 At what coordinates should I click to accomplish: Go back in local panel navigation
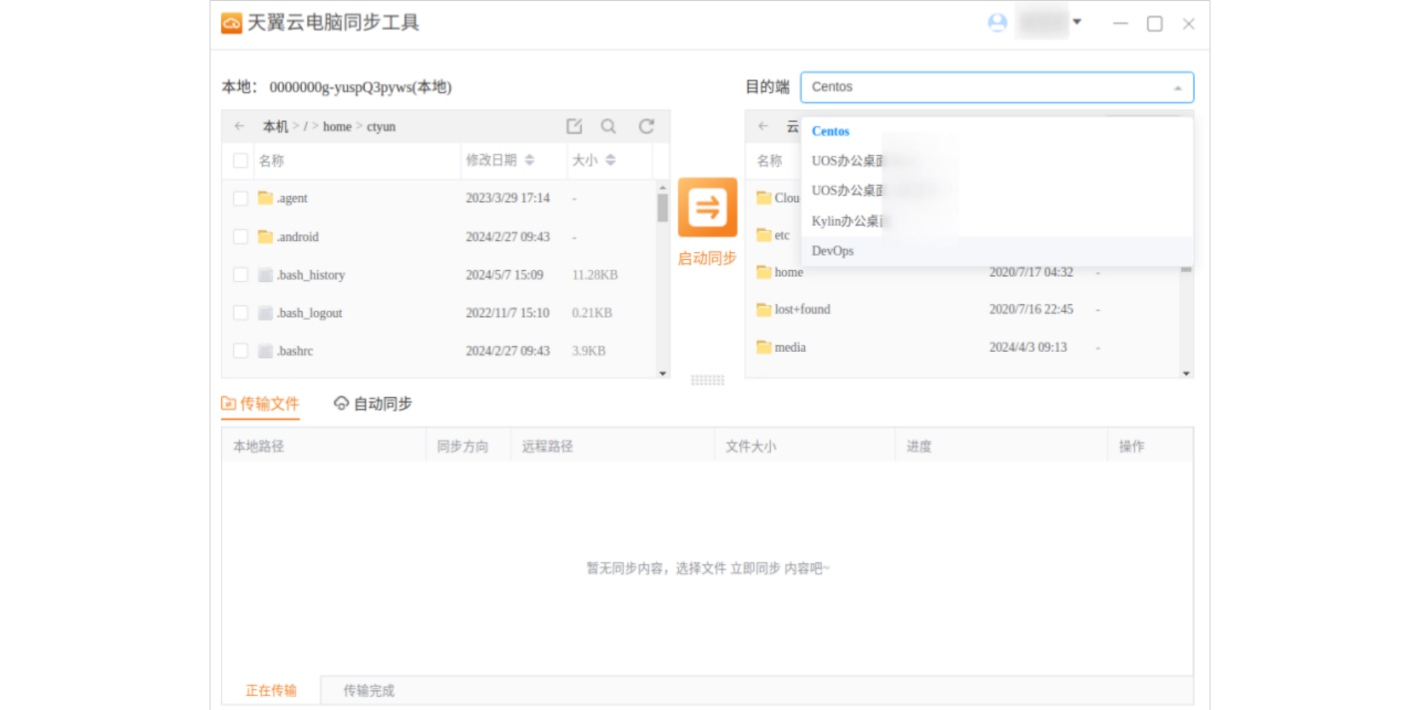click(239, 126)
